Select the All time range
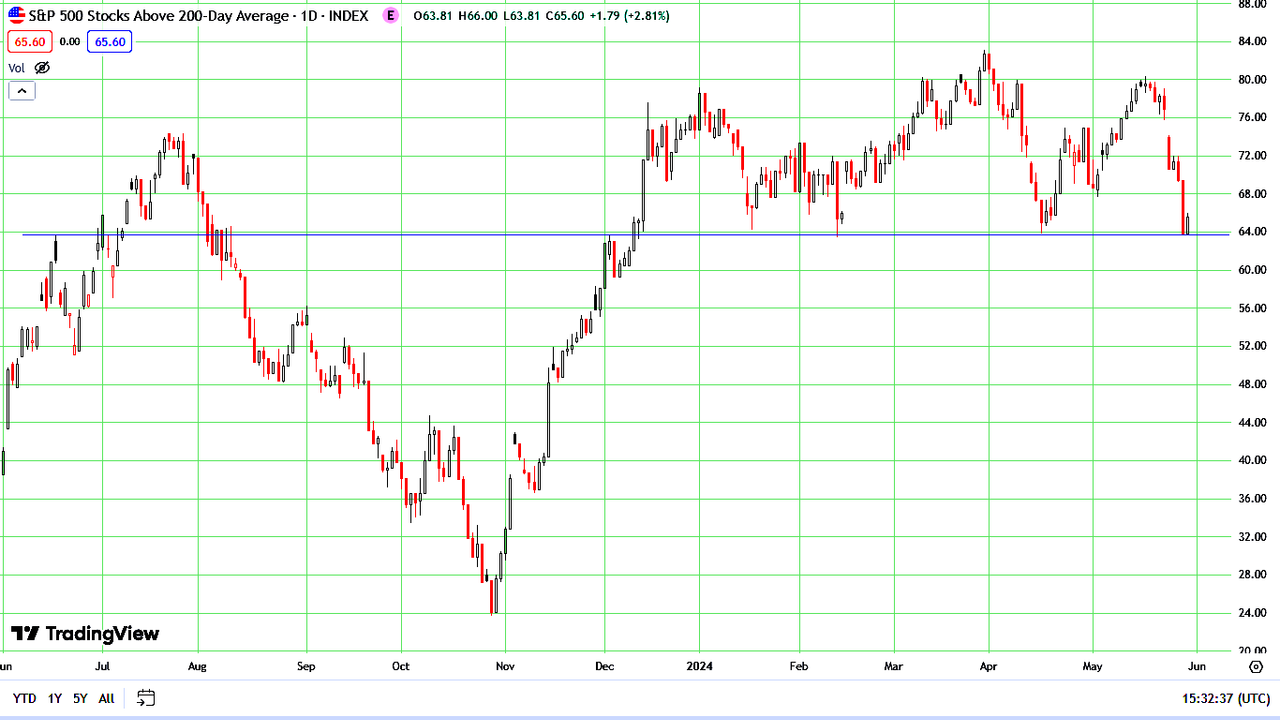1280x720 pixels. click(106, 698)
